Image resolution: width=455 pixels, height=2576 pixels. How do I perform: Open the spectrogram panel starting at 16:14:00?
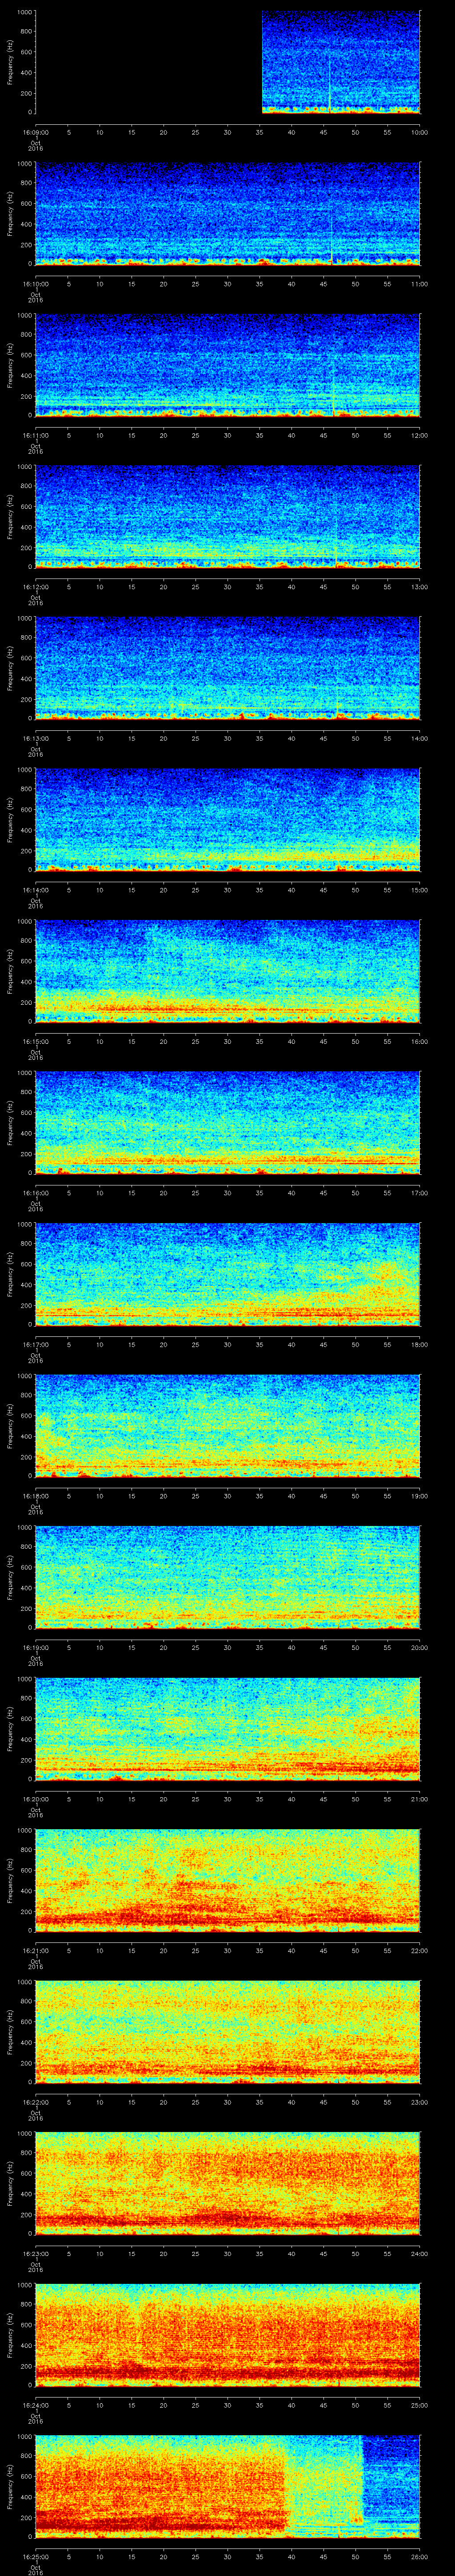(x=227, y=820)
